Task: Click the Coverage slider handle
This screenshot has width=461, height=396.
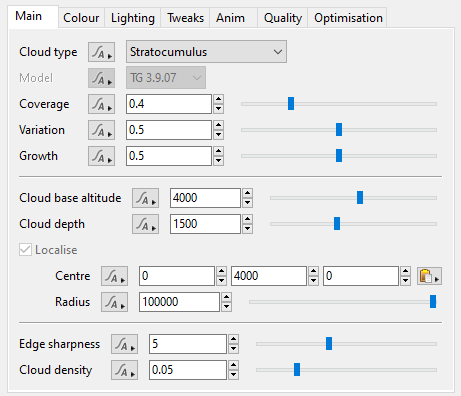Action: 291,104
